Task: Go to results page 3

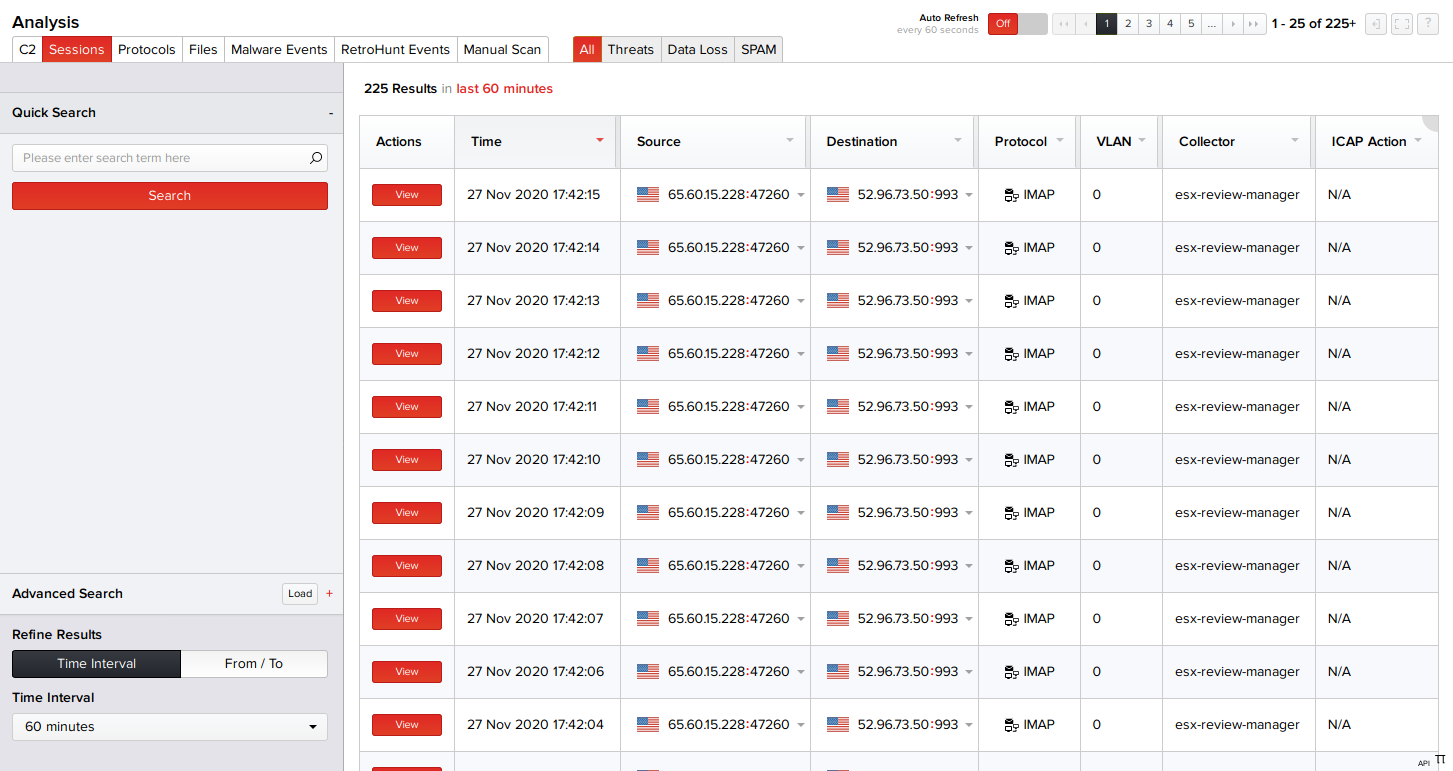Action: coord(1149,24)
